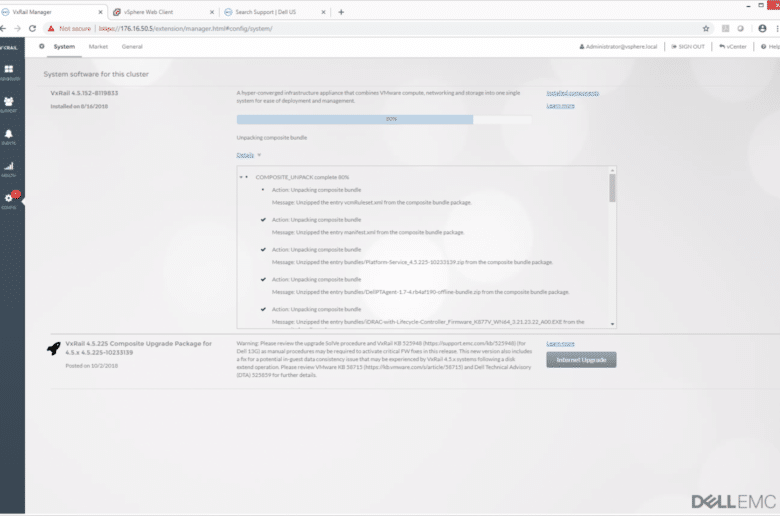Click the gear icon beside System tab
Image resolution: width=780 pixels, height=516 pixels.
click(42, 46)
